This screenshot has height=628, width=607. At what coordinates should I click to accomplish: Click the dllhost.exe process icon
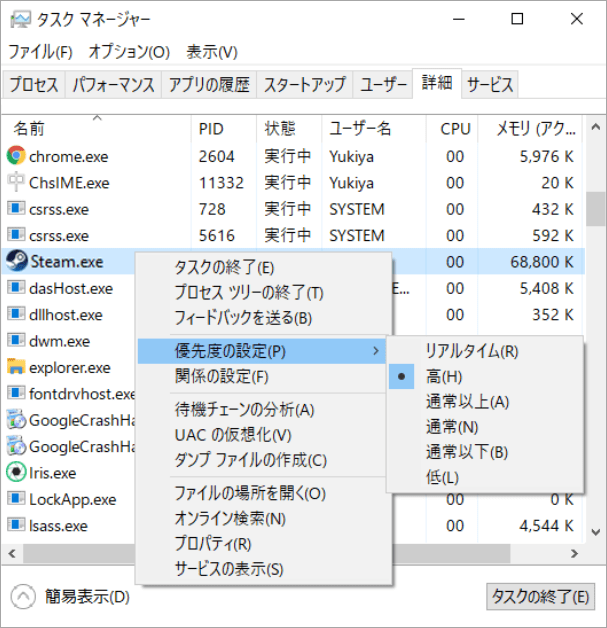[x=16, y=314]
